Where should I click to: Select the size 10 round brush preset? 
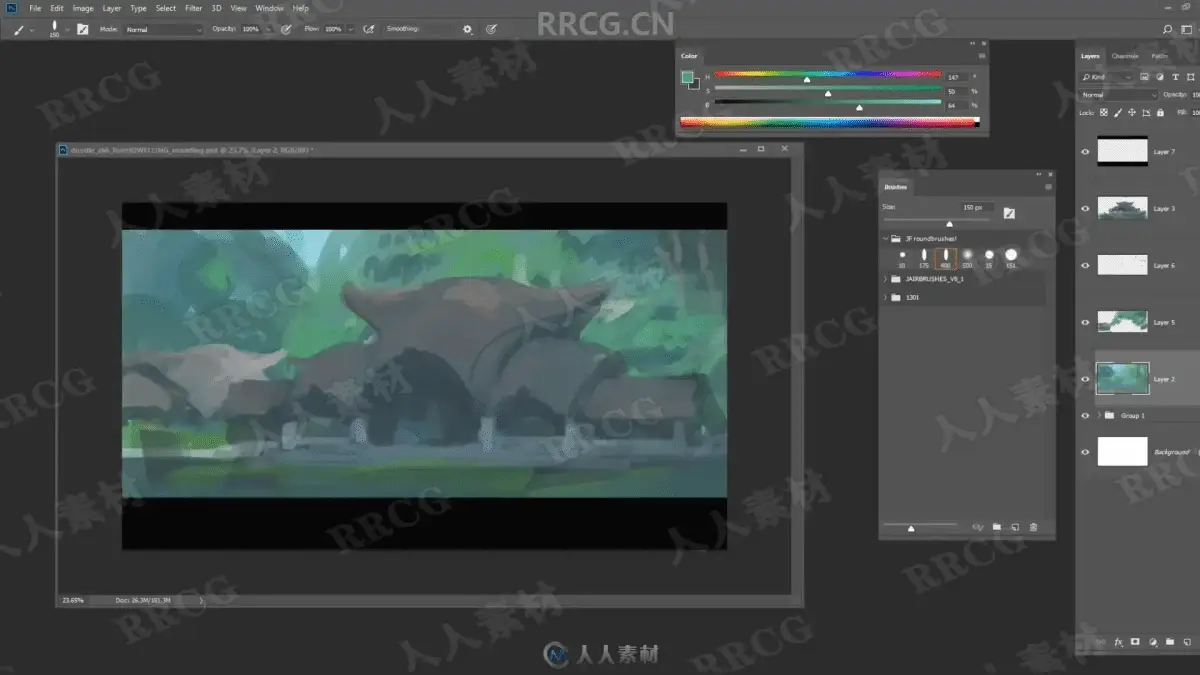tap(902, 258)
